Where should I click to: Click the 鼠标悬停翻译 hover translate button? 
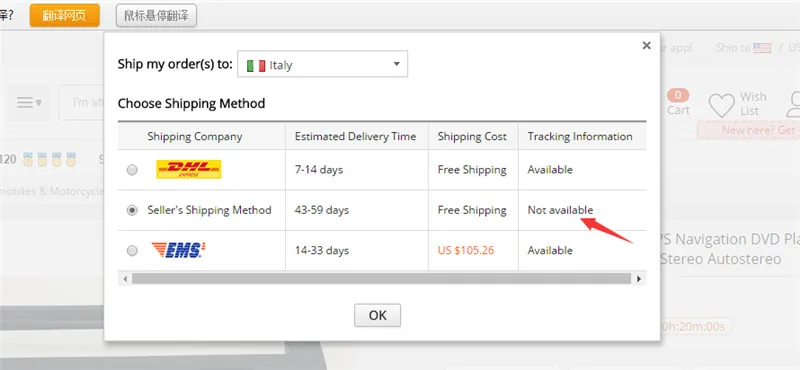click(156, 15)
